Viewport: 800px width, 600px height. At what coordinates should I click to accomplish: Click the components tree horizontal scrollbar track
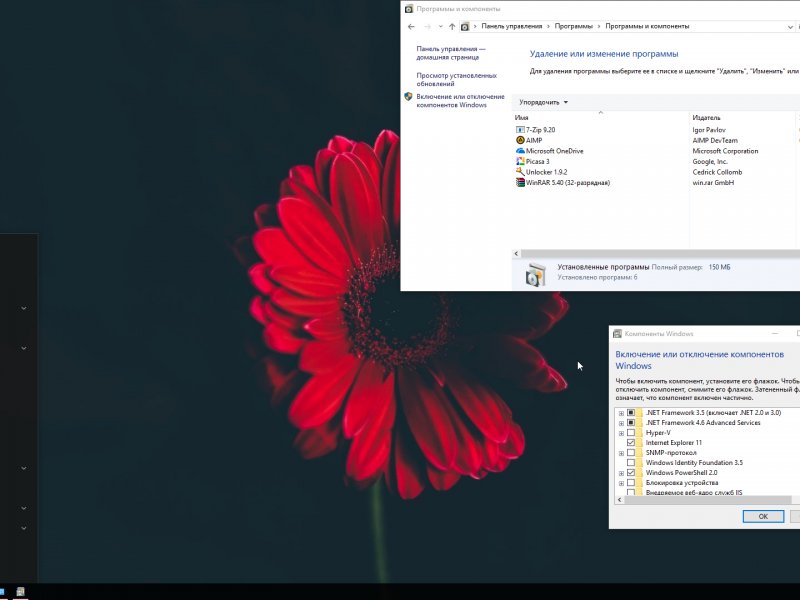(x=708, y=500)
